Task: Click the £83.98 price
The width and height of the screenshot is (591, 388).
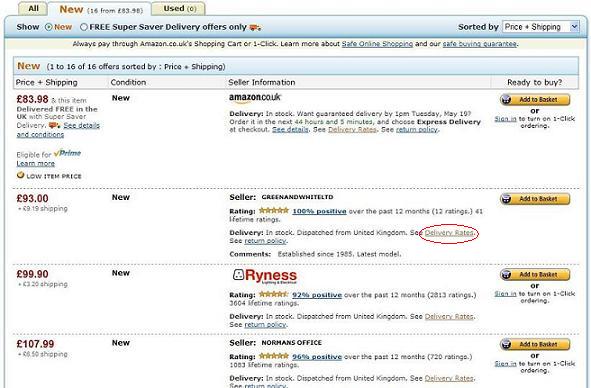Action: (x=32, y=100)
